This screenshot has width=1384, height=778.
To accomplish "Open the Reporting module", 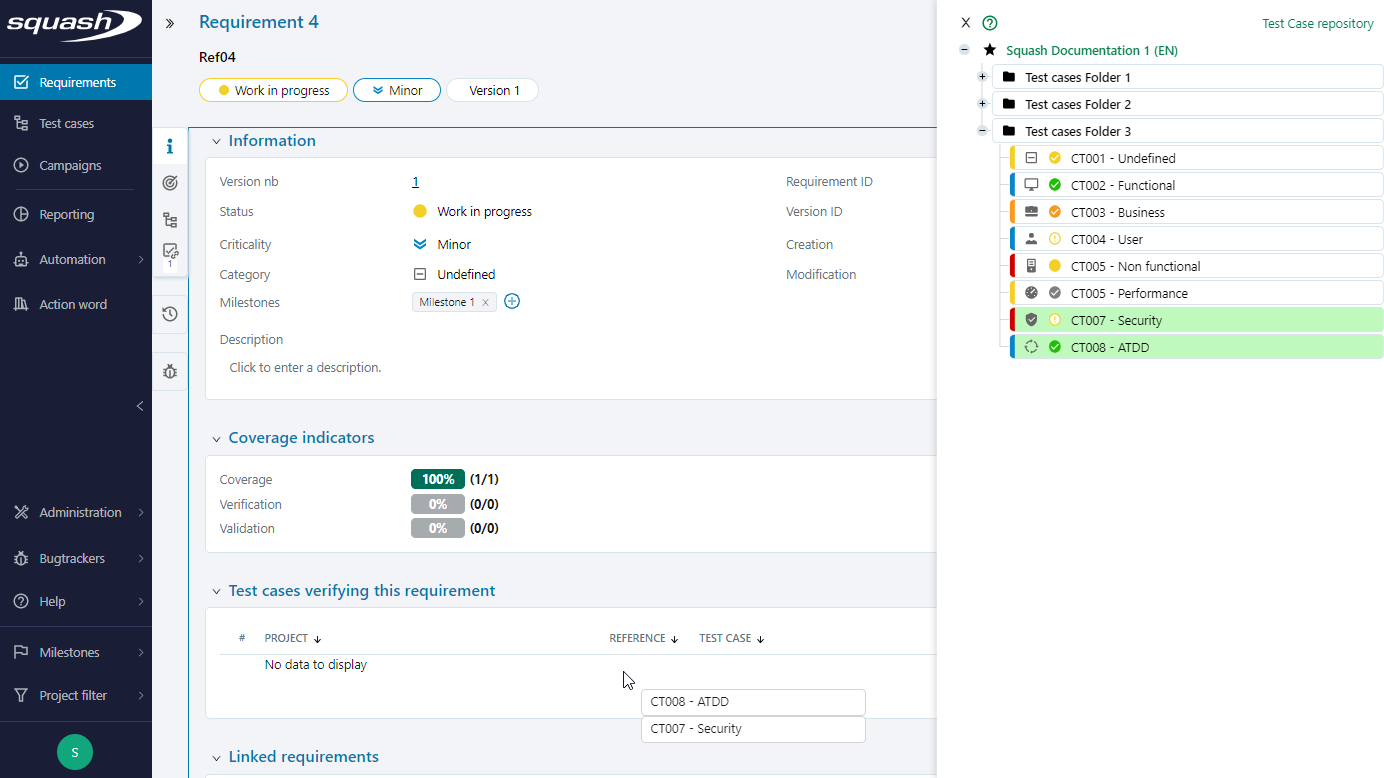I will 64,214.
